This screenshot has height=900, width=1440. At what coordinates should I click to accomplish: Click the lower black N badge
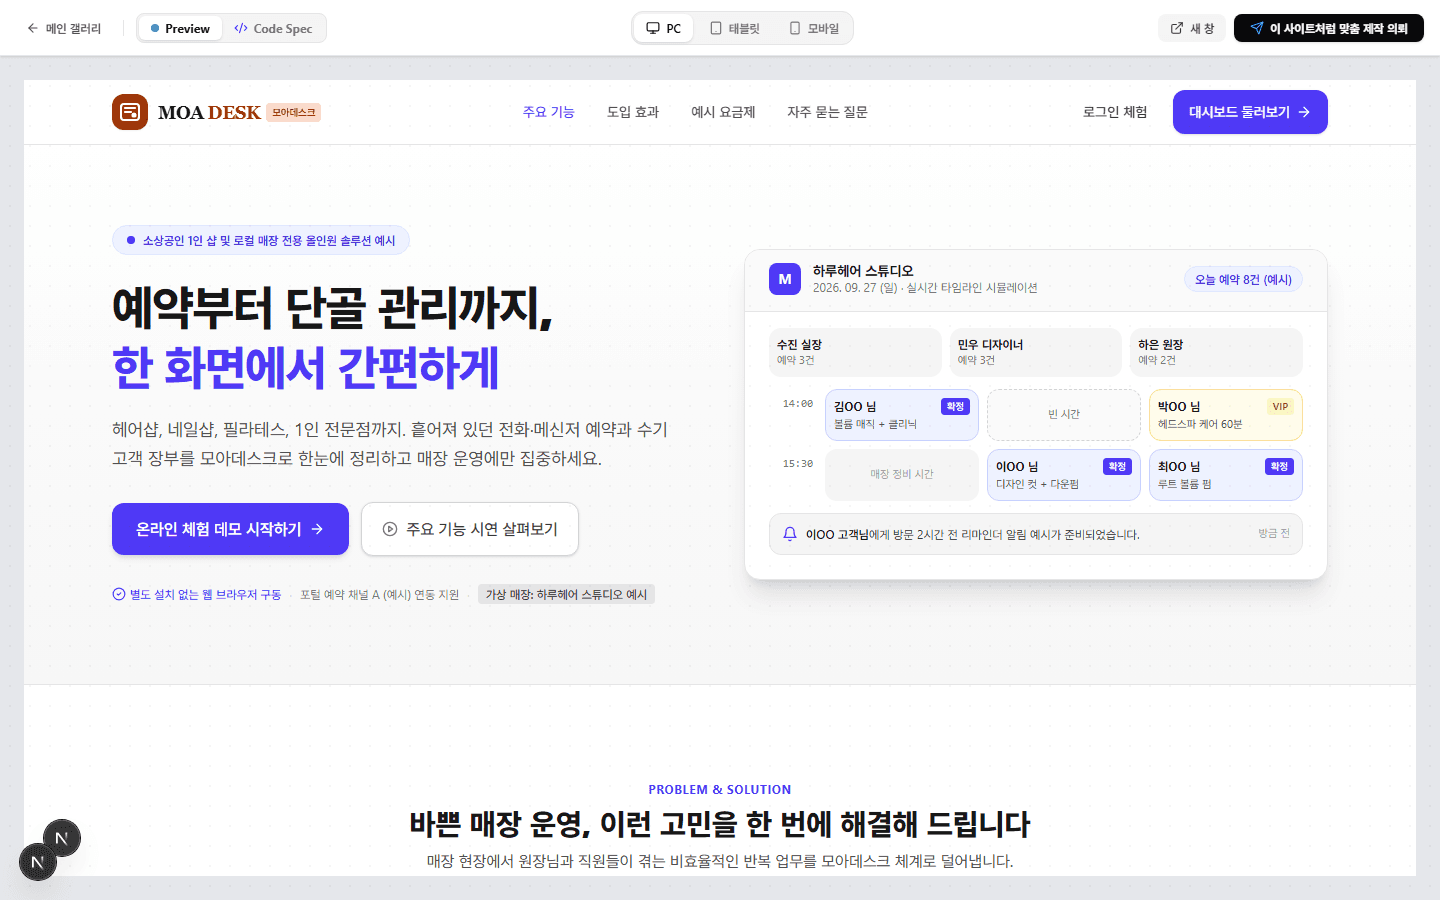point(38,862)
